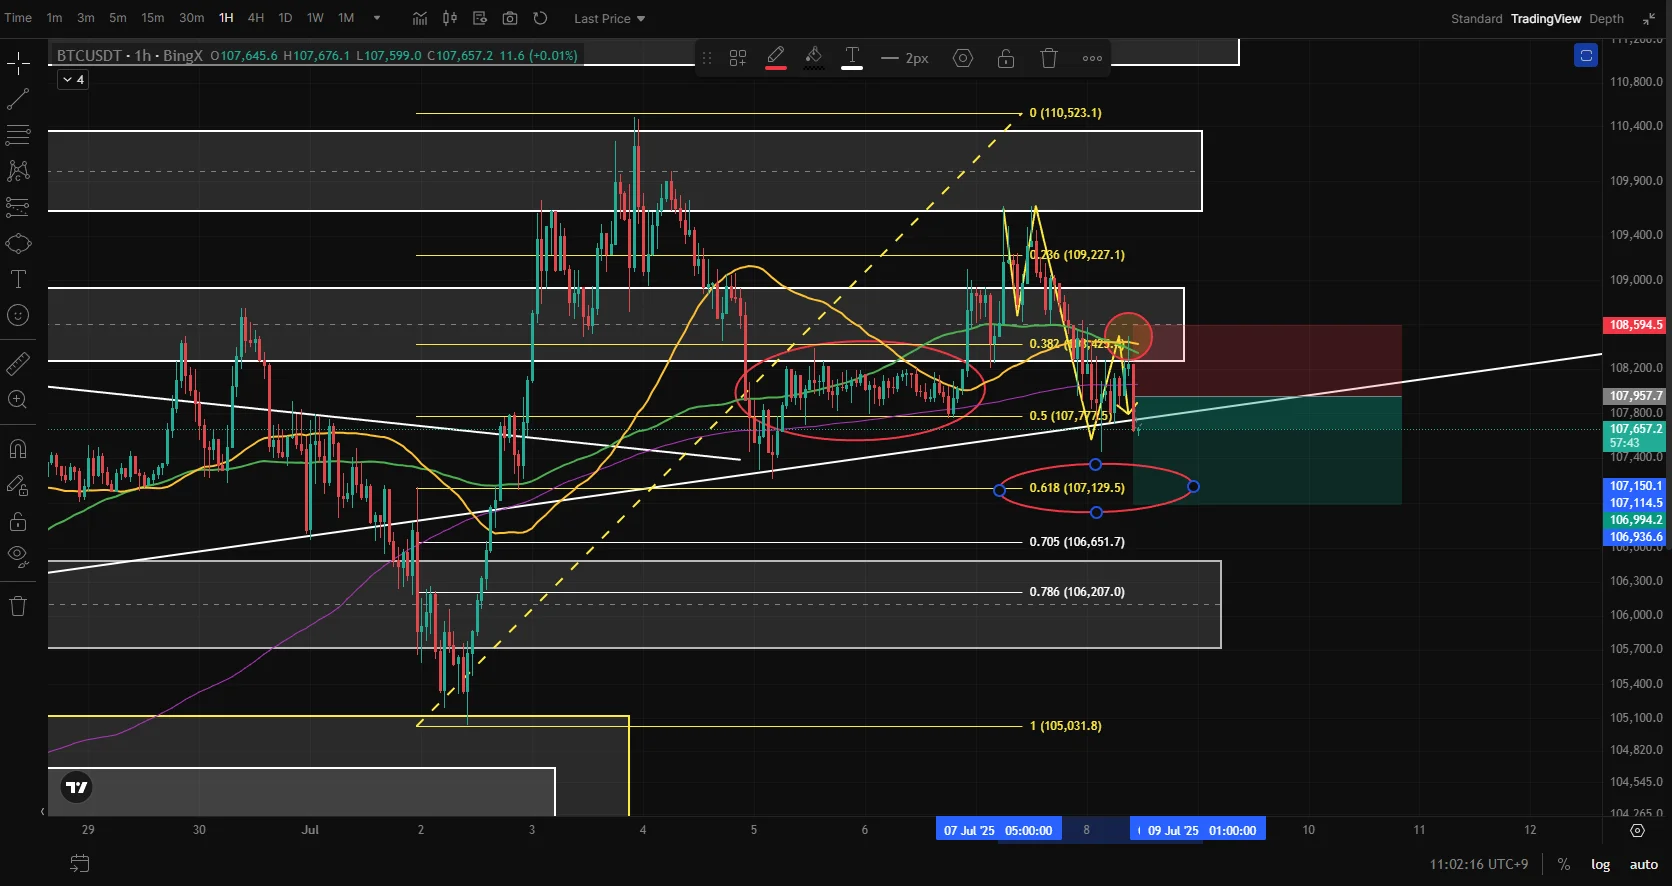Open the indicators menu
Screen dimensions: 1672x886
pyautogui.click(x=420, y=18)
